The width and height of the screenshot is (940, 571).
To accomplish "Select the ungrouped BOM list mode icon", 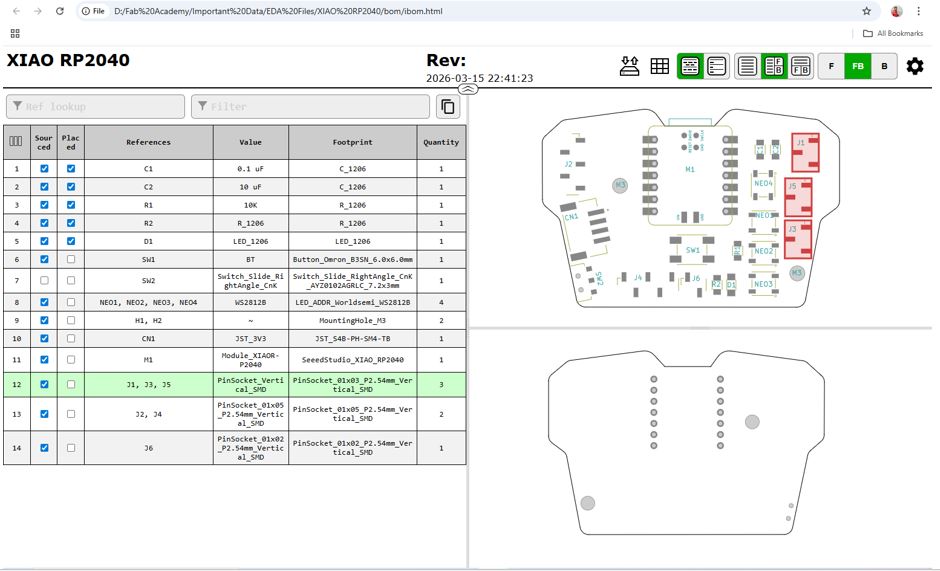I will coord(716,66).
